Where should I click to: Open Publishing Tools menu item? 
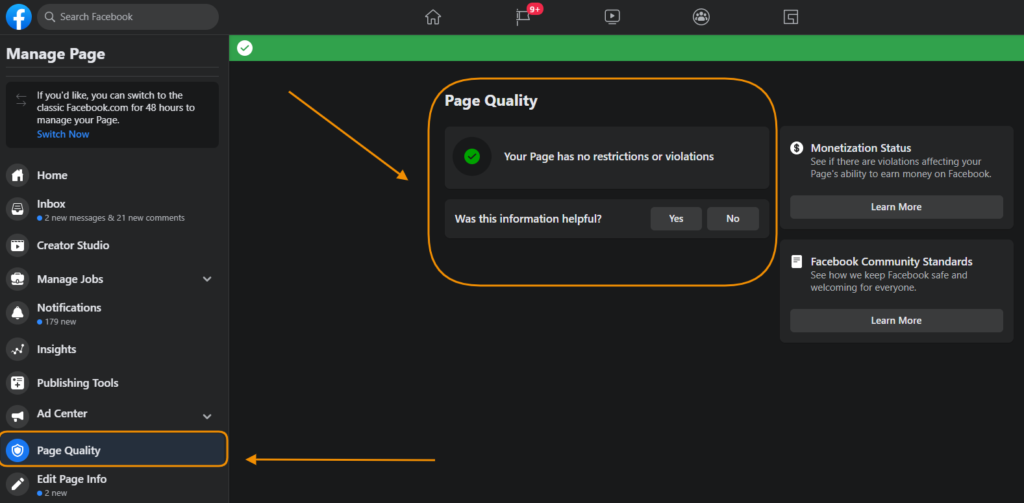[x=77, y=383]
